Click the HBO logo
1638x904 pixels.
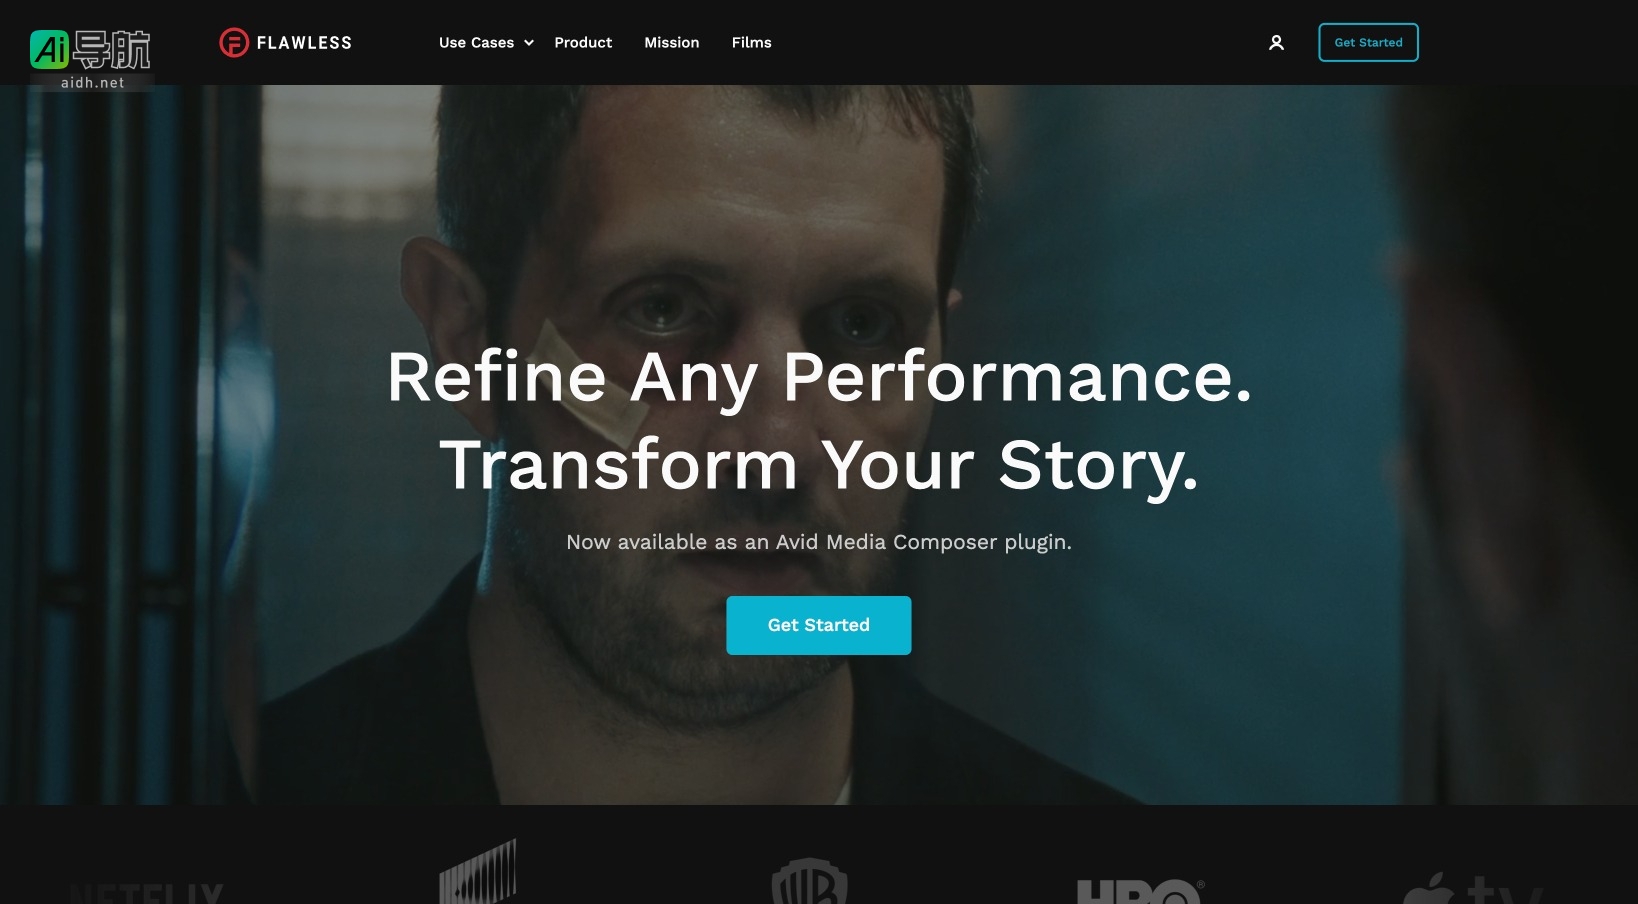click(x=1140, y=891)
